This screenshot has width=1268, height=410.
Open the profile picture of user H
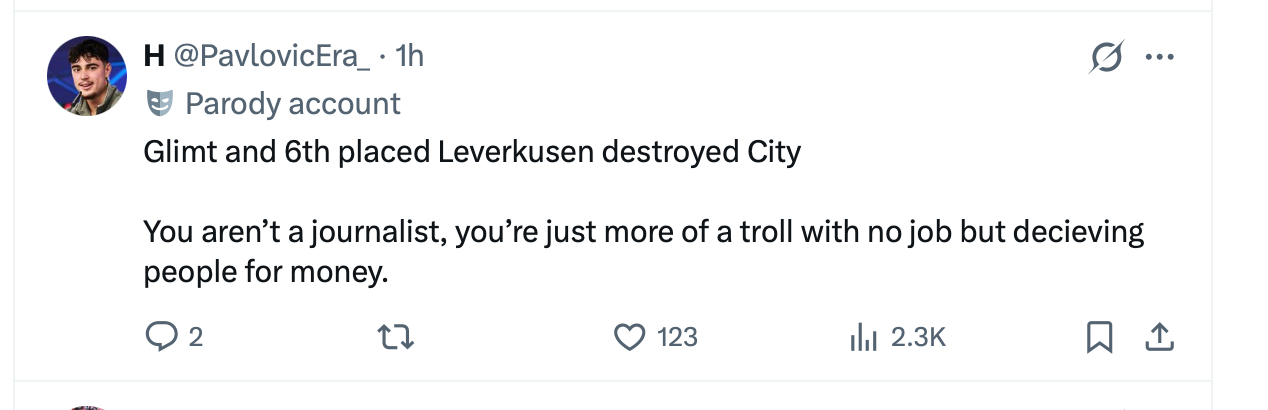coord(86,77)
